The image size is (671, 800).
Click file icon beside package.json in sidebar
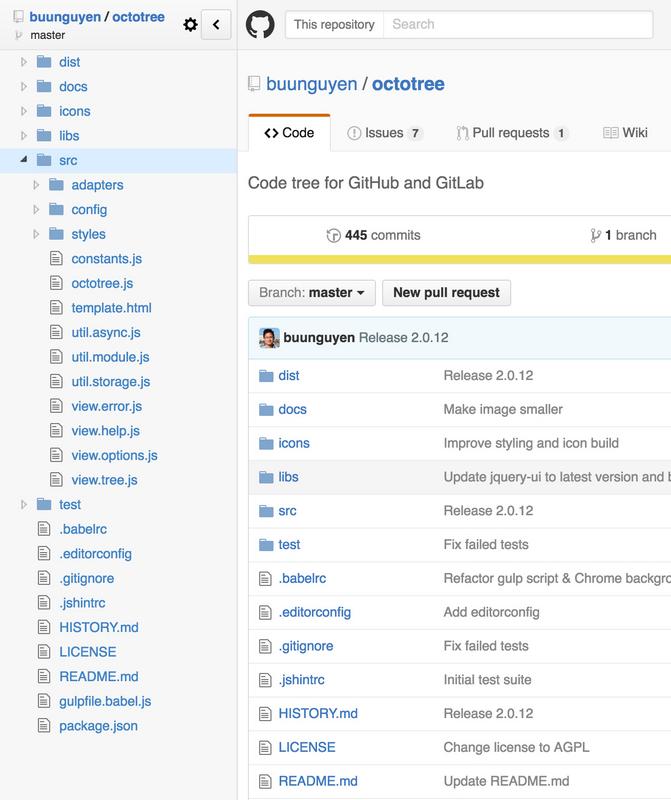(x=44, y=725)
